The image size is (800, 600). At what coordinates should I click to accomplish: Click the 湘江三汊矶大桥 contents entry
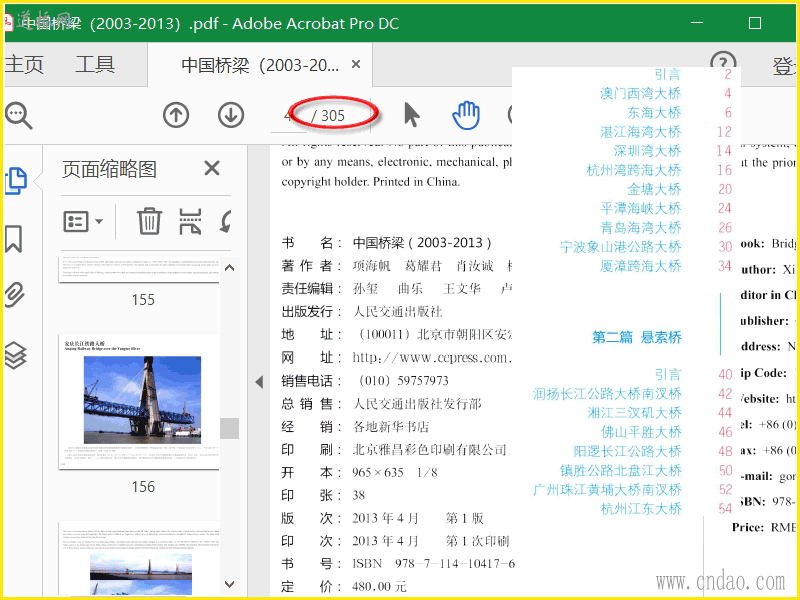634,413
